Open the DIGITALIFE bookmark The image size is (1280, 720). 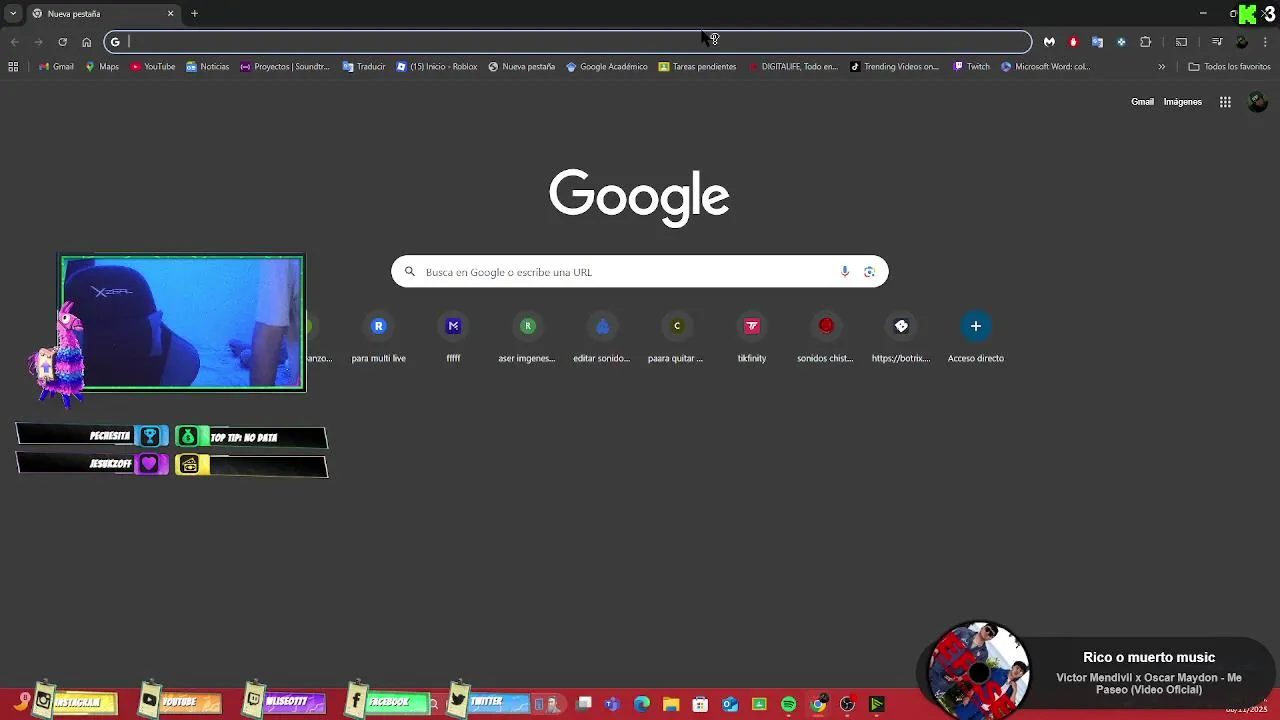793,67
